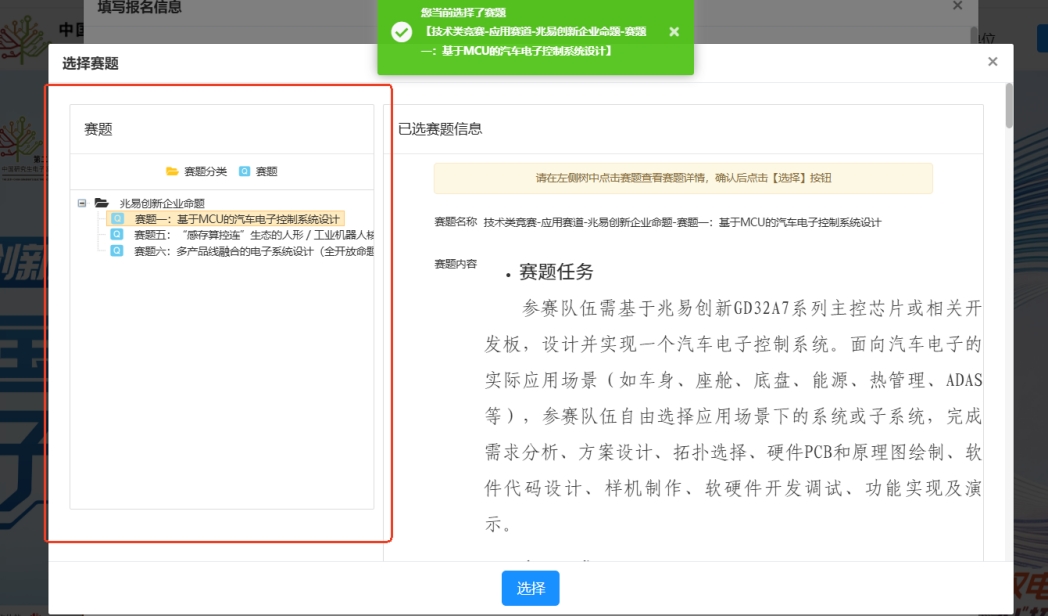This screenshot has width=1048, height=616.
Task: Close the 选择赛题 dialog
Action: (x=992, y=62)
